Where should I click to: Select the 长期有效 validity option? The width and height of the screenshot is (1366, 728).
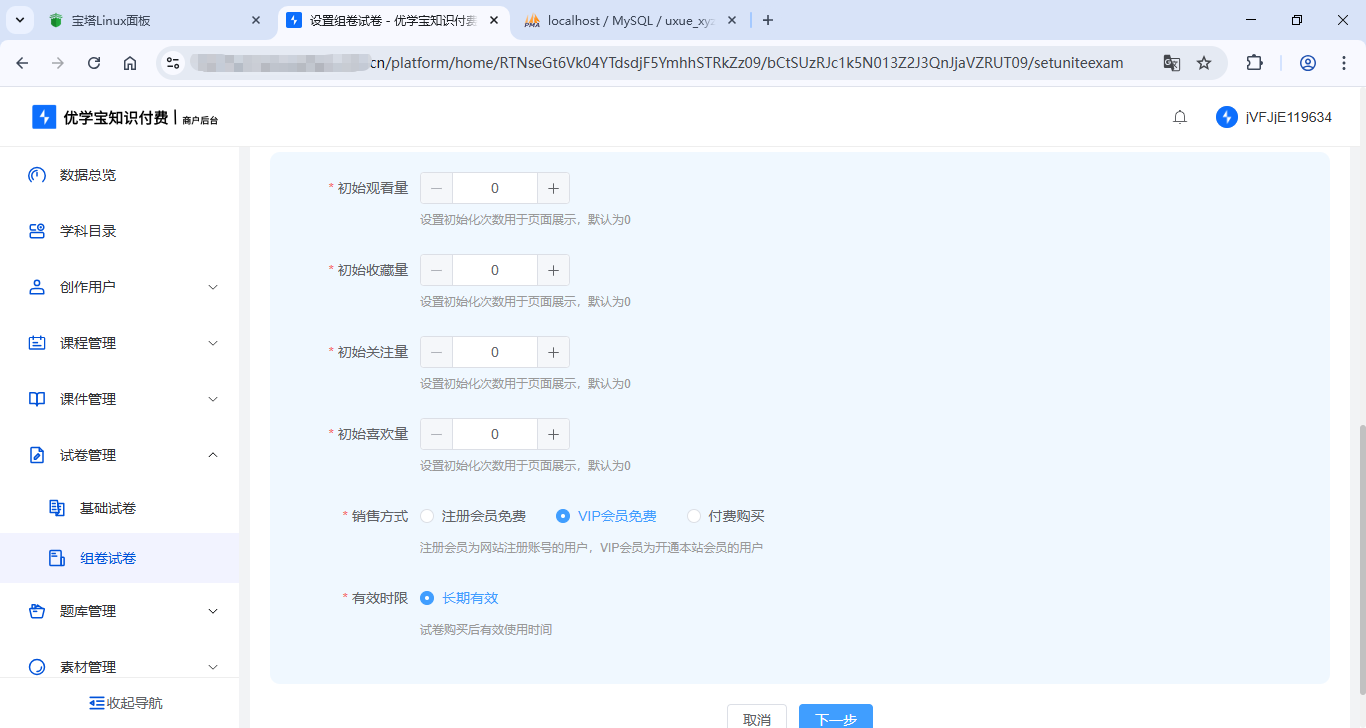[x=429, y=597]
